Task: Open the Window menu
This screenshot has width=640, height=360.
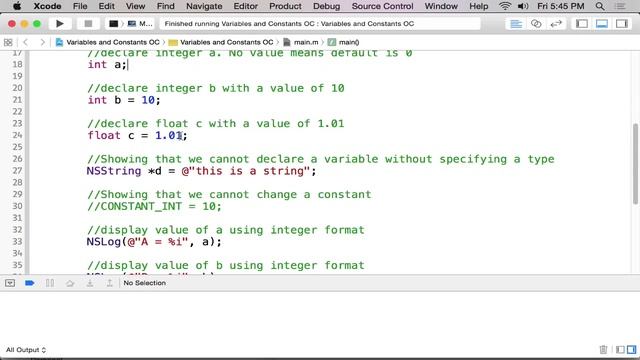Action: point(441,6)
